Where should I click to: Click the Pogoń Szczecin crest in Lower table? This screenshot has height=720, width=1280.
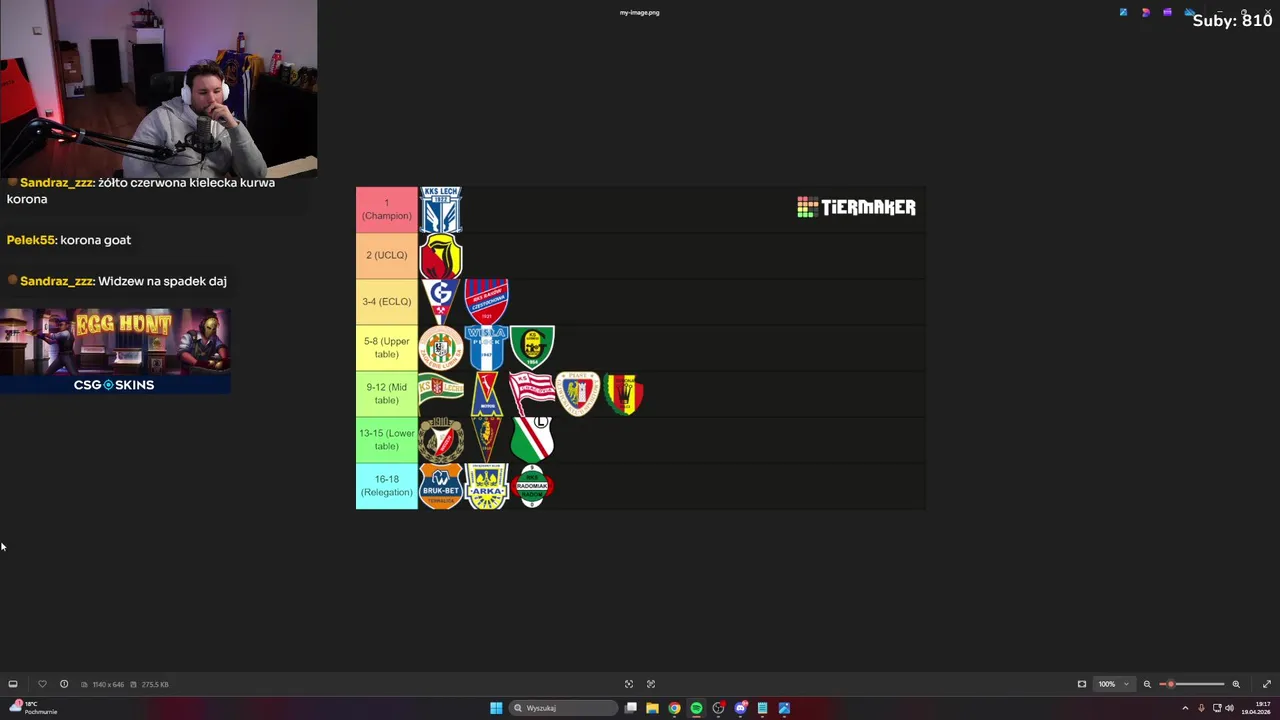point(487,440)
